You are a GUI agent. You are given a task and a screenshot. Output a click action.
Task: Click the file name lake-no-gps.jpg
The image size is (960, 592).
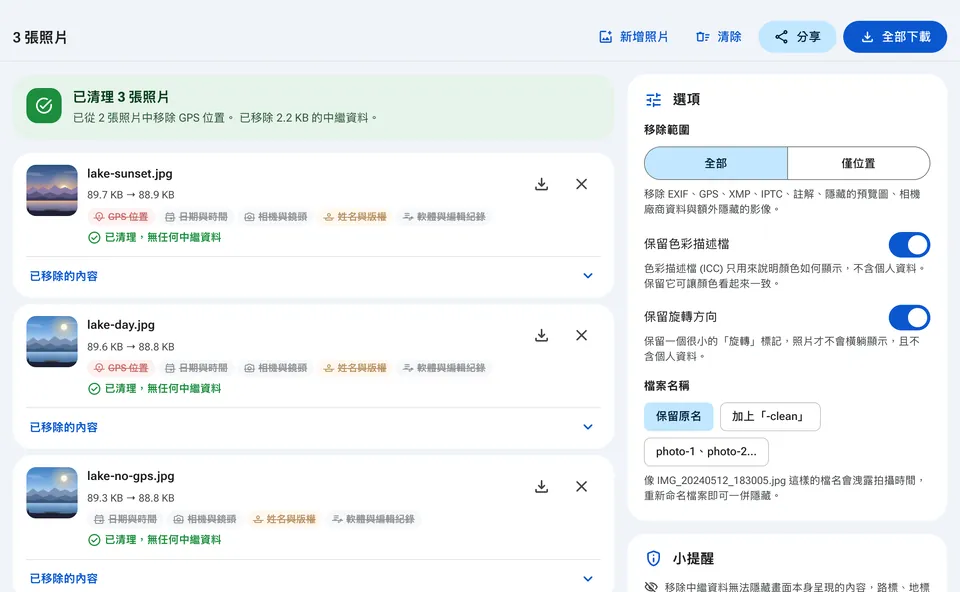(x=130, y=476)
